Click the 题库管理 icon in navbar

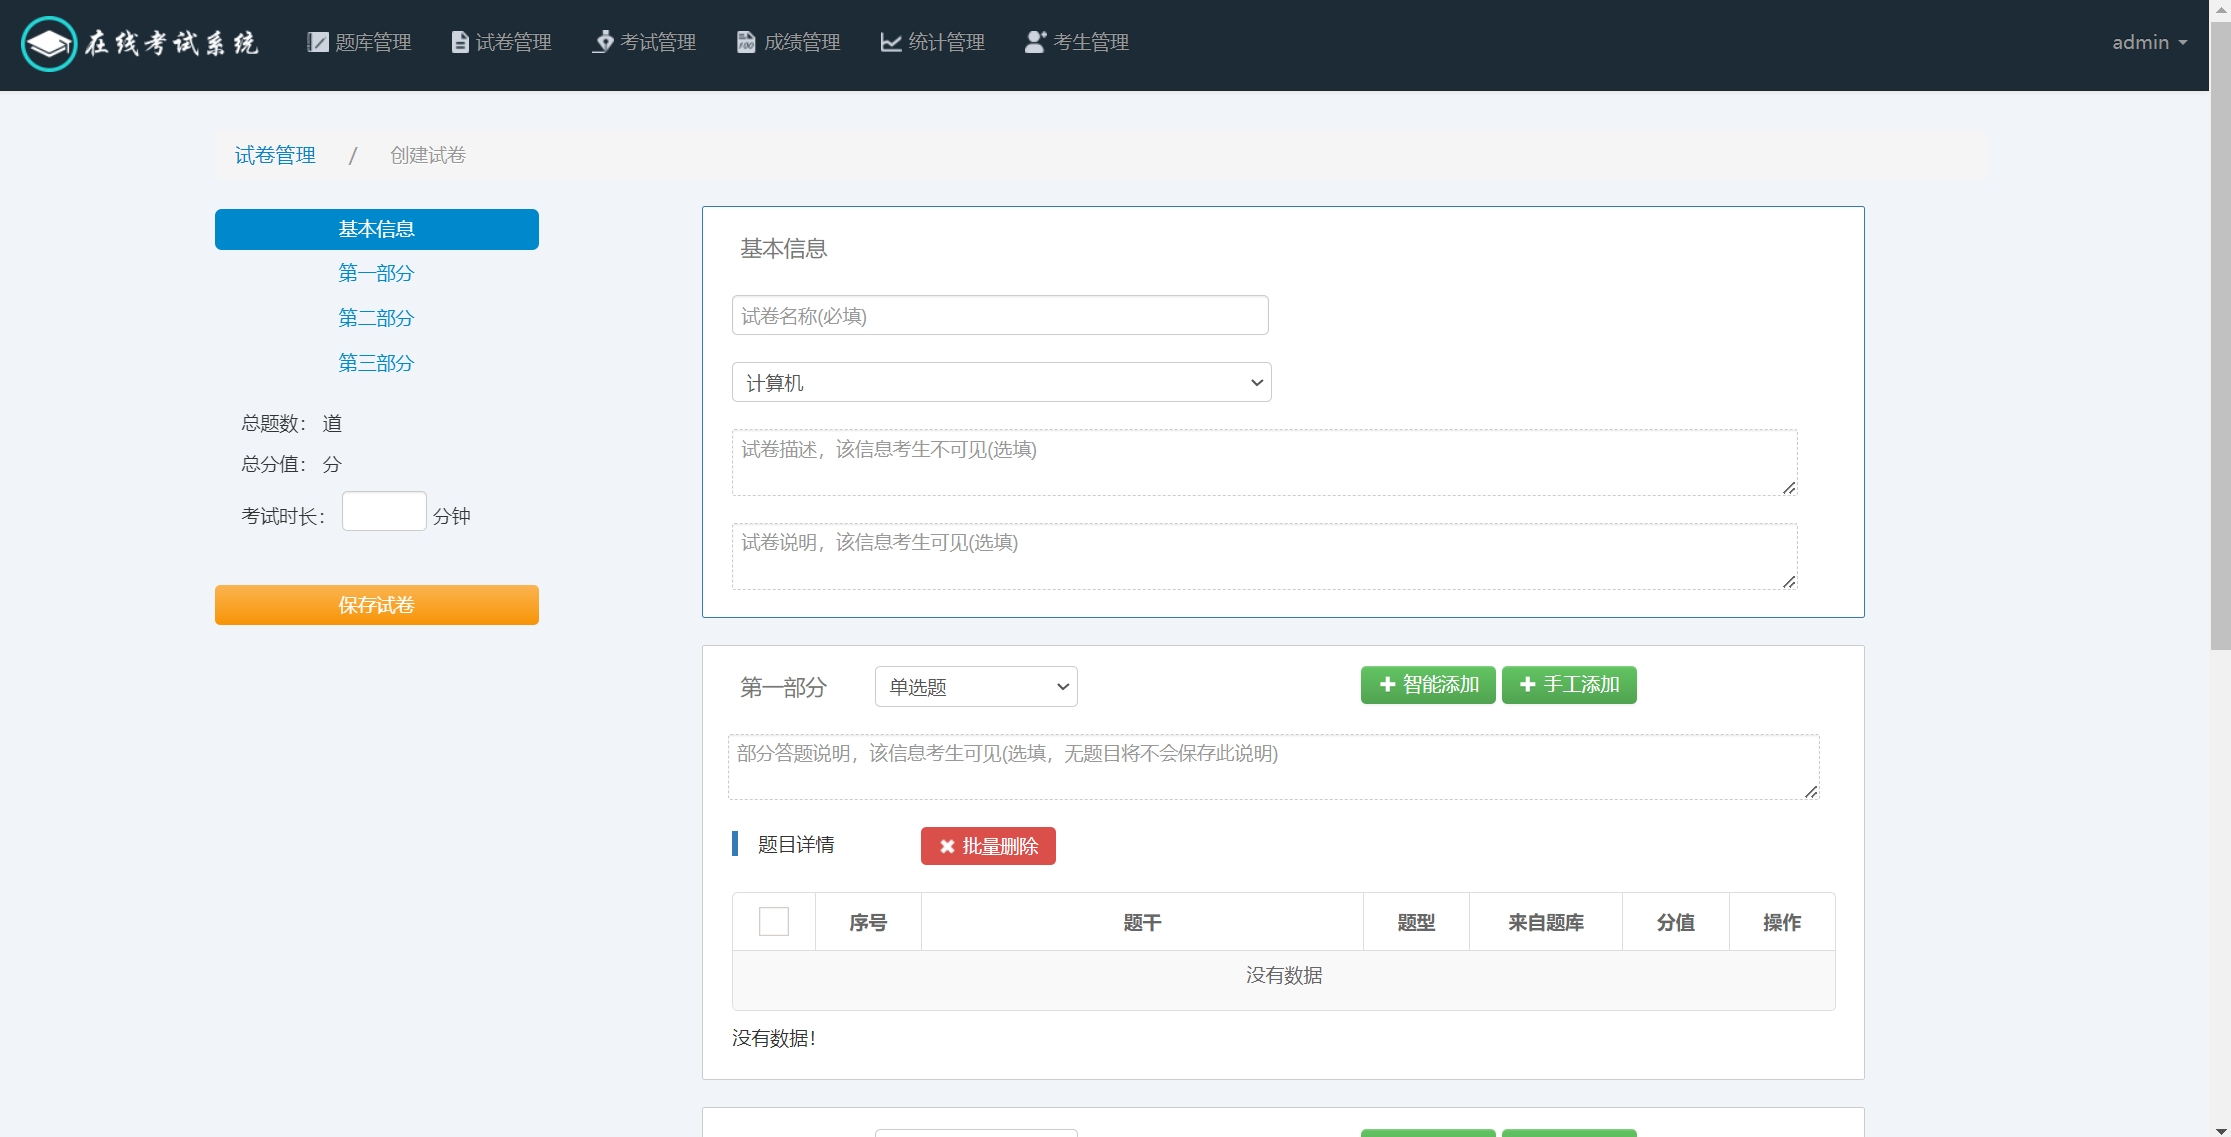click(x=317, y=42)
